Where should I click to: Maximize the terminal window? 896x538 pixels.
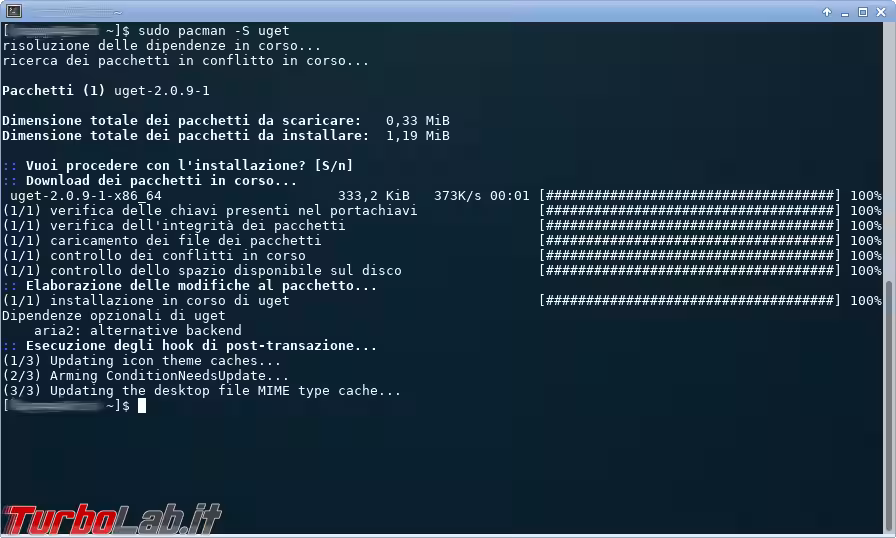(x=863, y=12)
